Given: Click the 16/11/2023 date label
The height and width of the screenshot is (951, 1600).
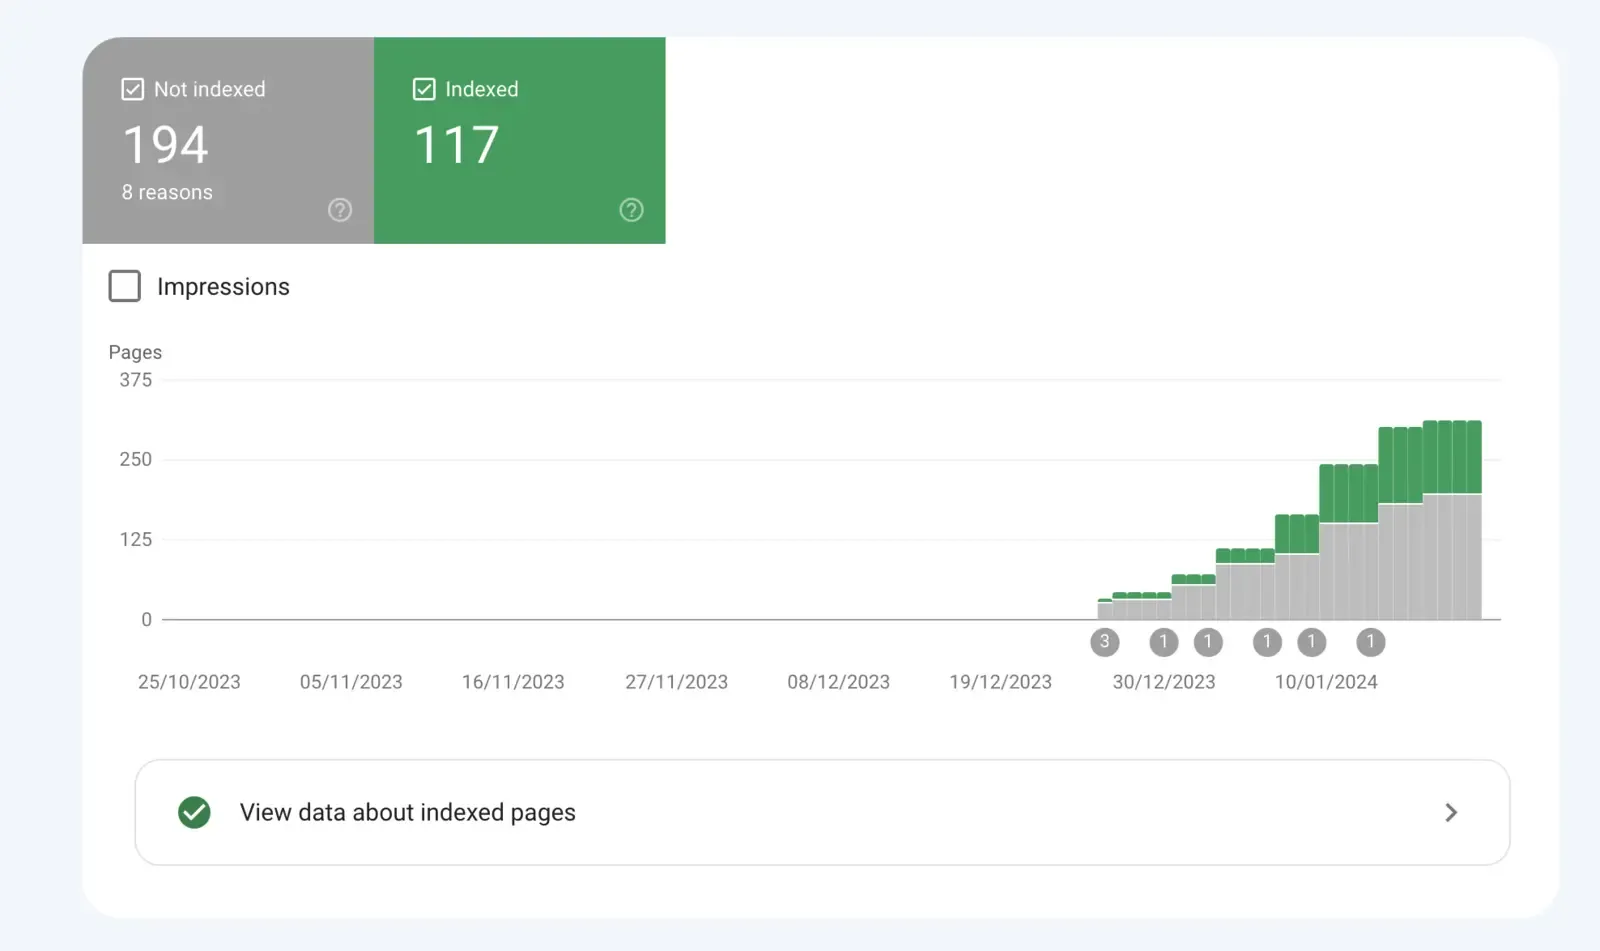Looking at the screenshot, I should (513, 682).
